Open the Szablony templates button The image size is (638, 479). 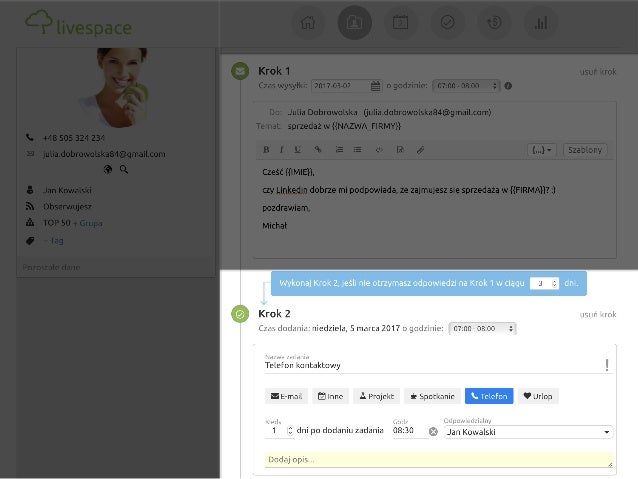pyautogui.click(x=585, y=150)
